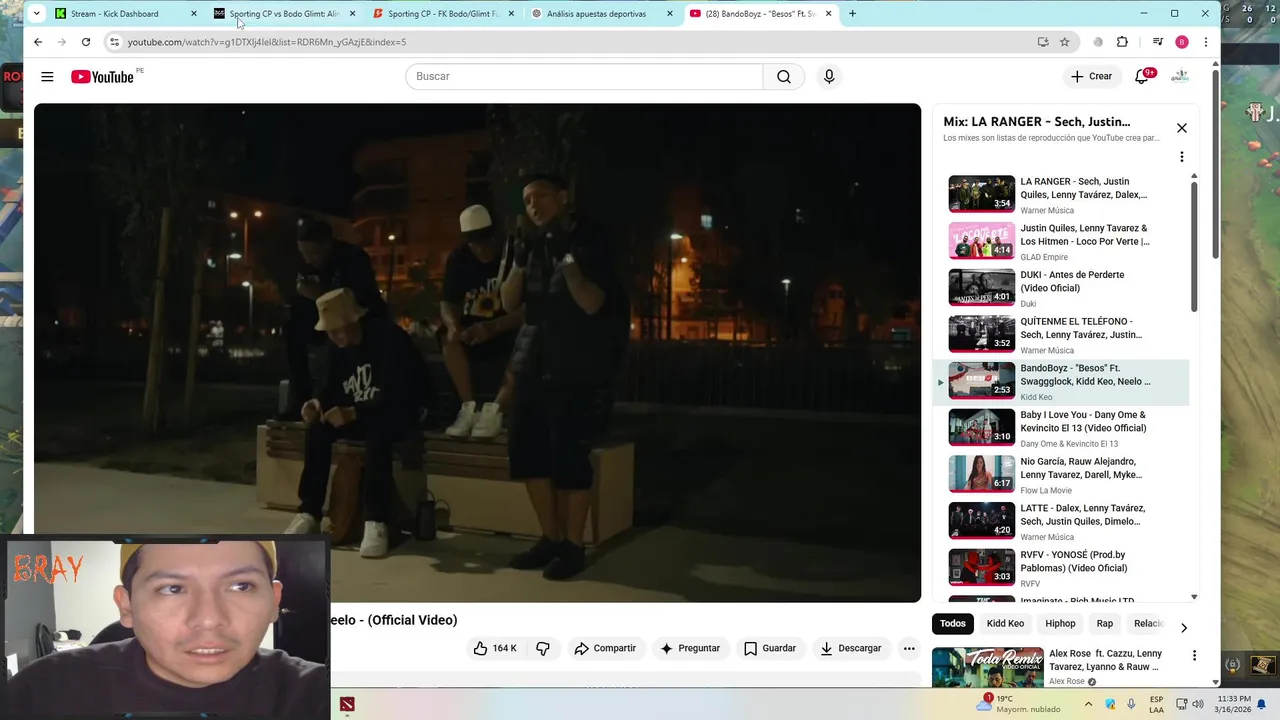Show hidden system tray icons
The image size is (1280, 720).
tap(1088, 704)
